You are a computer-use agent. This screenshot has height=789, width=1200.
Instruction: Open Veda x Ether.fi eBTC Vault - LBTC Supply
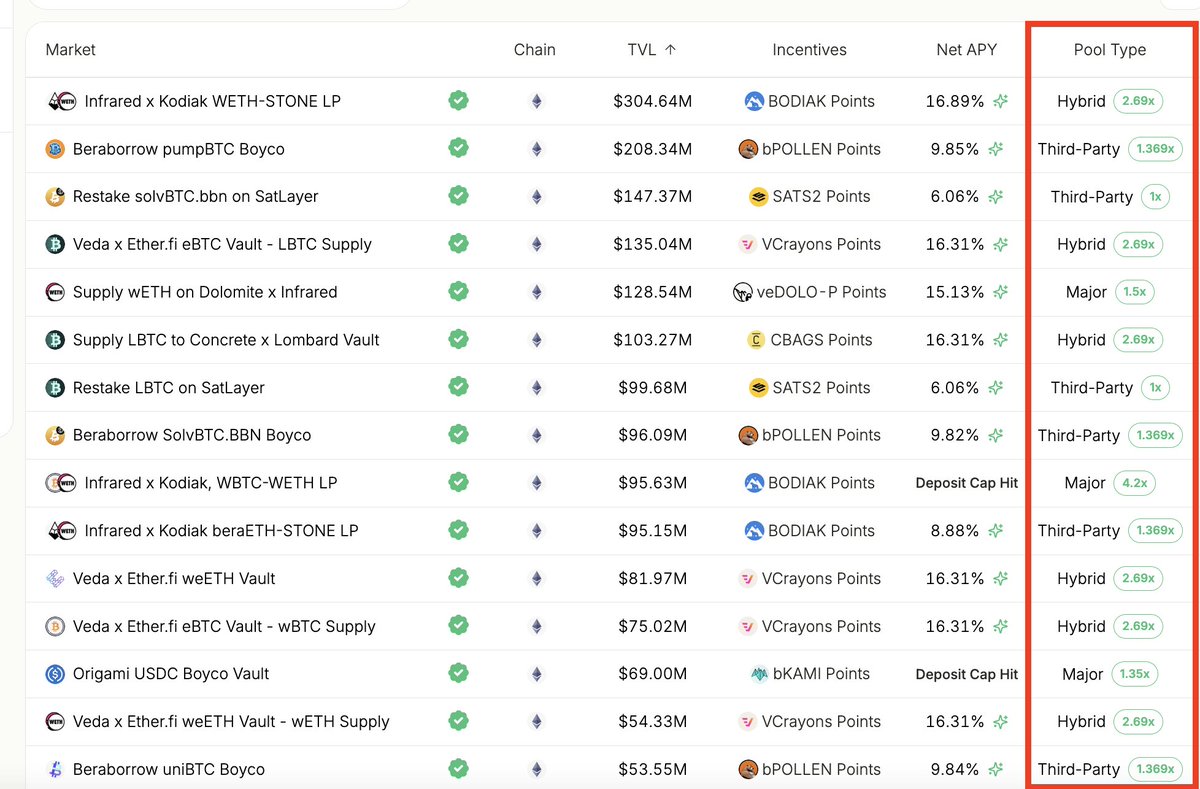(x=222, y=244)
